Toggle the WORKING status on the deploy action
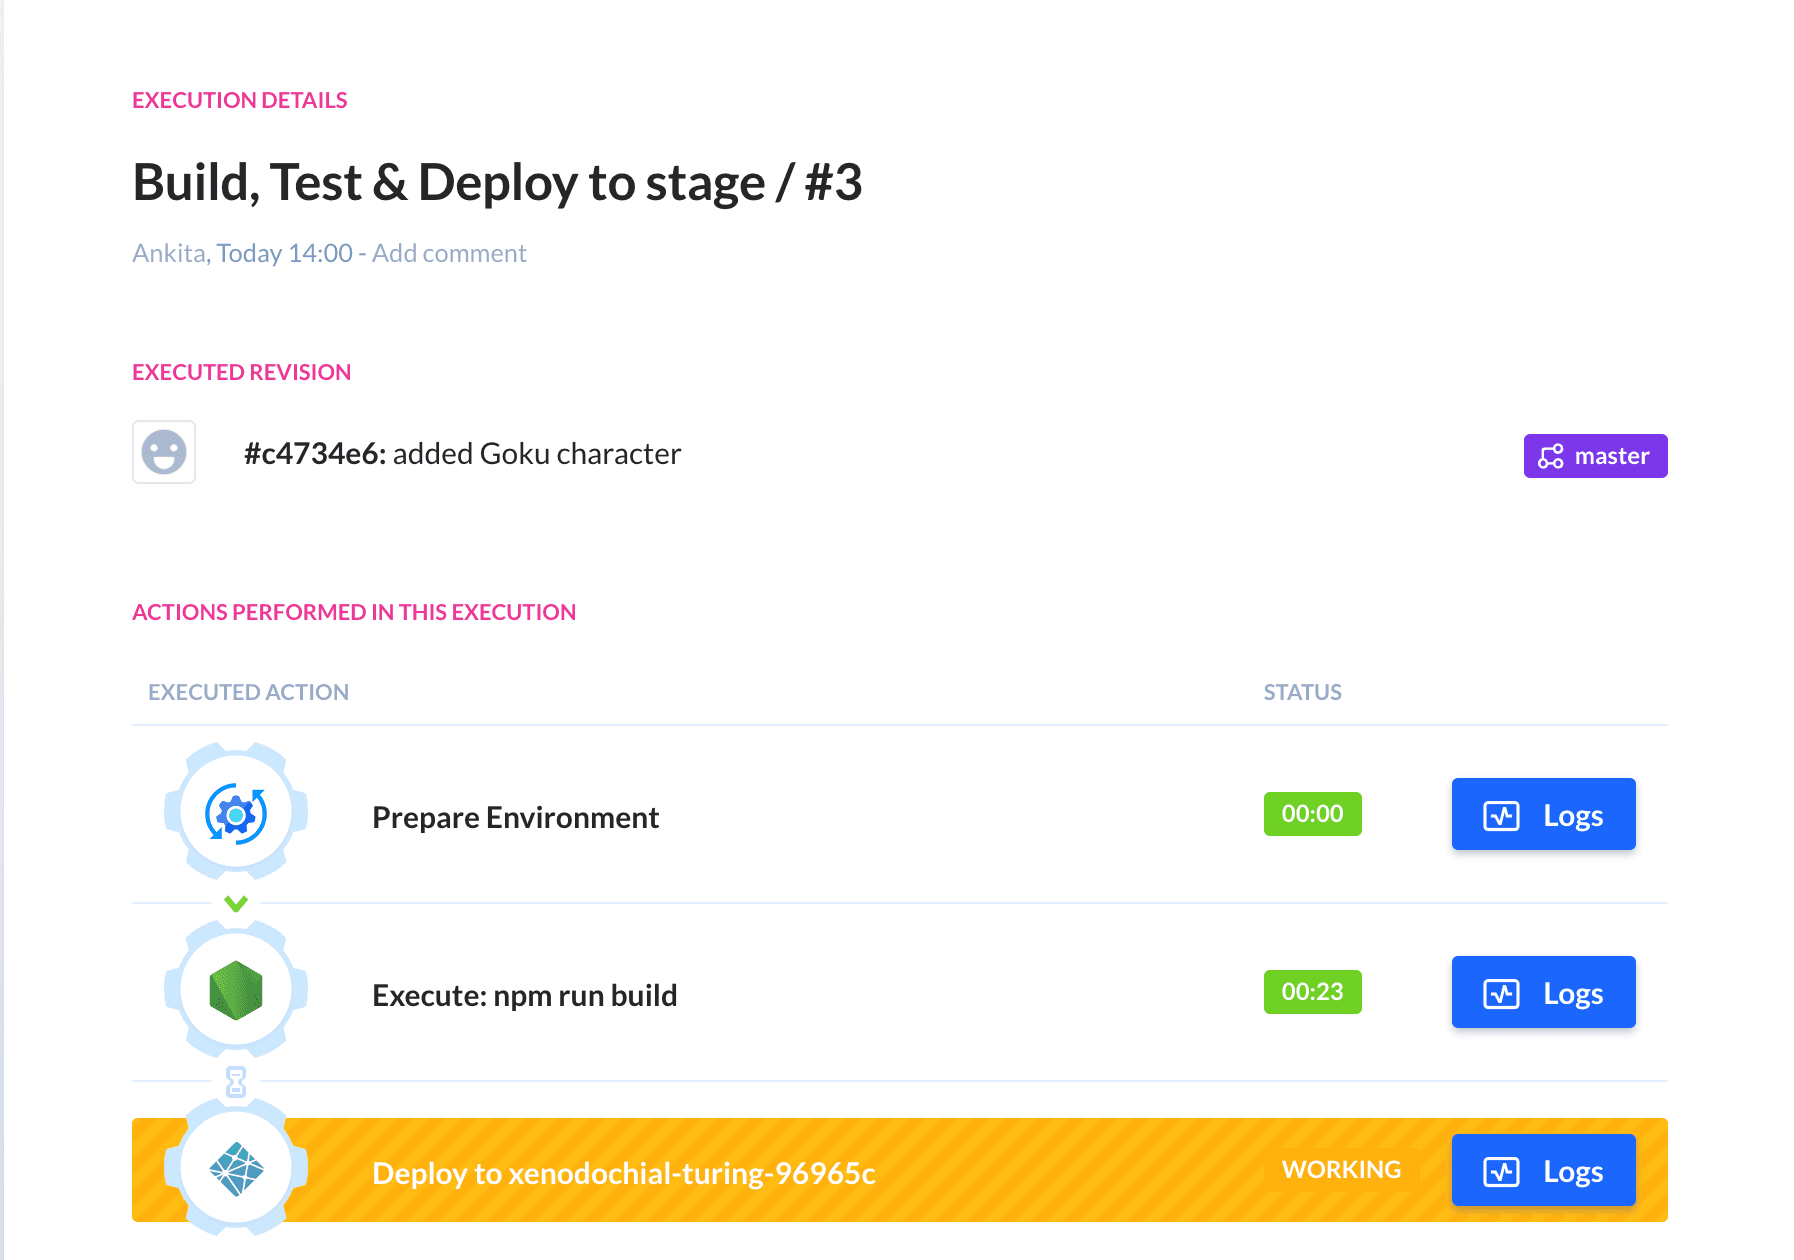 pos(1341,1168)
